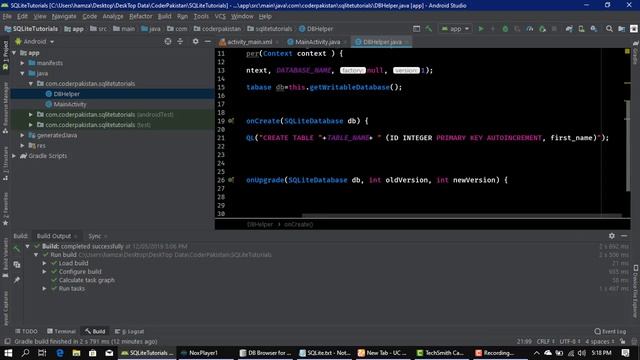The image size is (640, 360).
Task: Expand the Run tasks step
Action: (x=44, y=289)
